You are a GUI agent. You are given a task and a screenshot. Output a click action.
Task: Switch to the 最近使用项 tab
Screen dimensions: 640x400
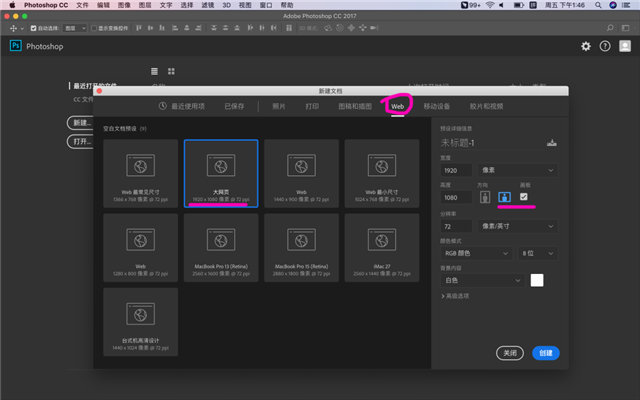(182, 106)
